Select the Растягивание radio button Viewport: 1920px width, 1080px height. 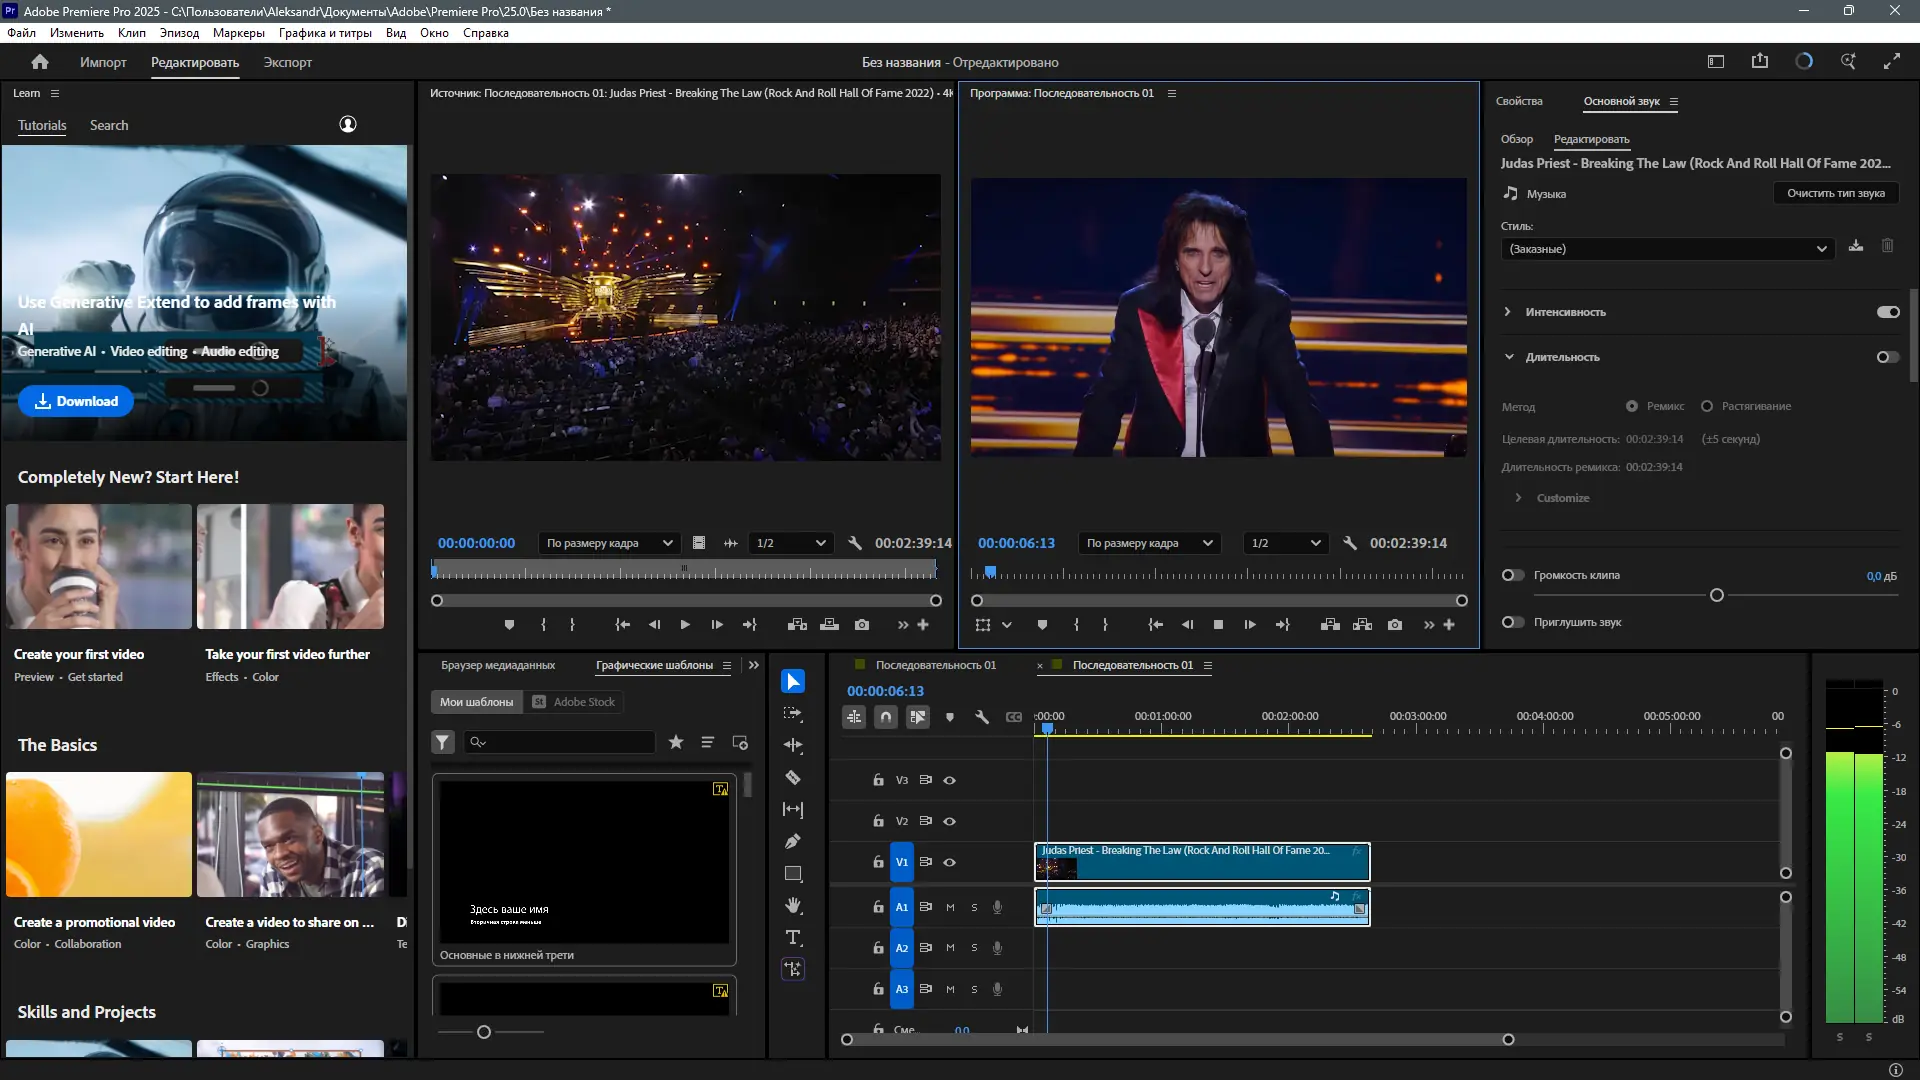click(1707, 406)
